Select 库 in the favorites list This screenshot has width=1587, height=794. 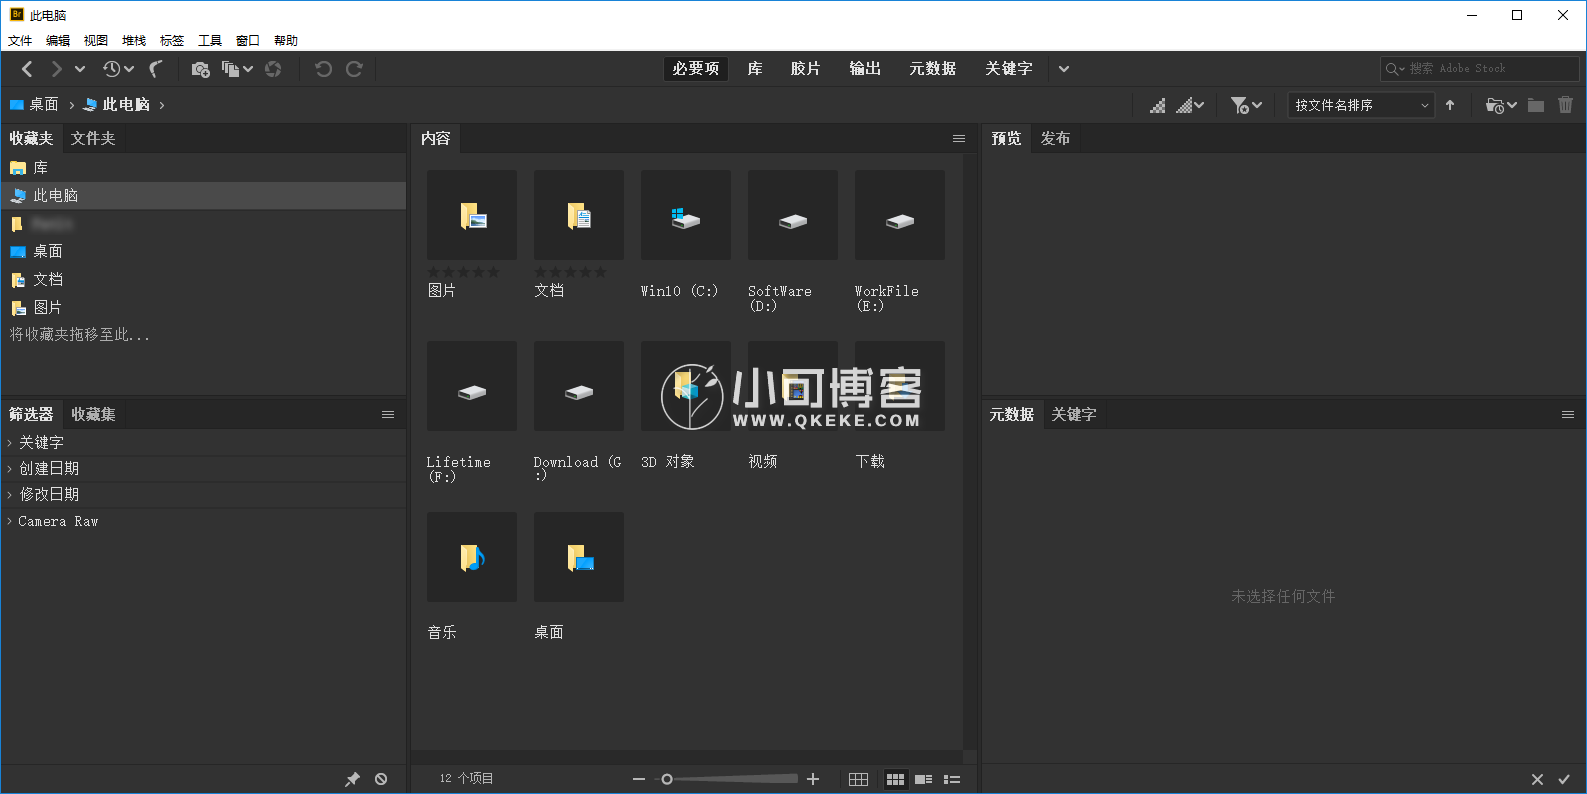[203, 168]
